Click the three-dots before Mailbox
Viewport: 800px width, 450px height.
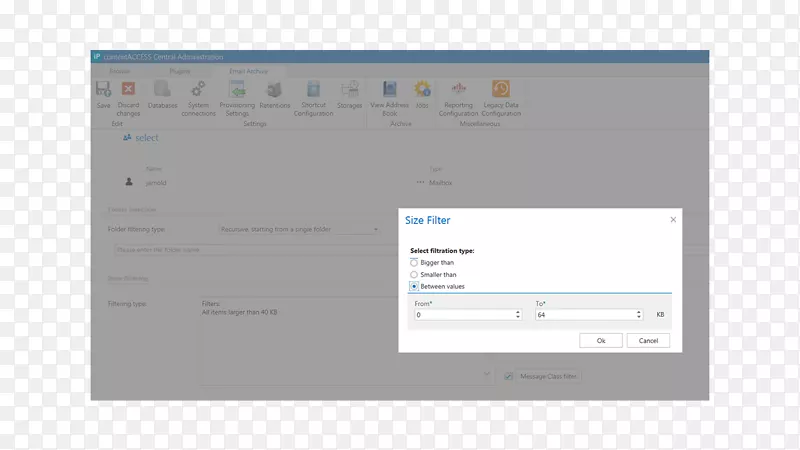(420, 182)
